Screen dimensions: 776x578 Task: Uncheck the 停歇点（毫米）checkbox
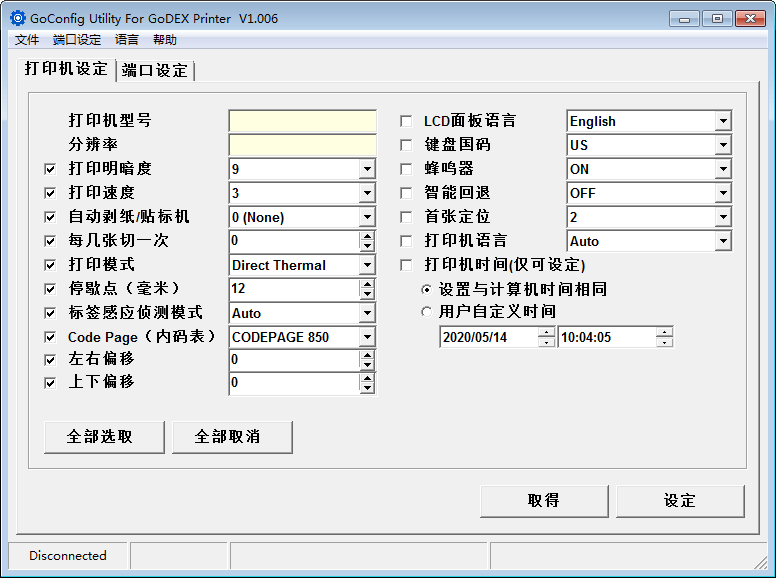coord(50,289)
